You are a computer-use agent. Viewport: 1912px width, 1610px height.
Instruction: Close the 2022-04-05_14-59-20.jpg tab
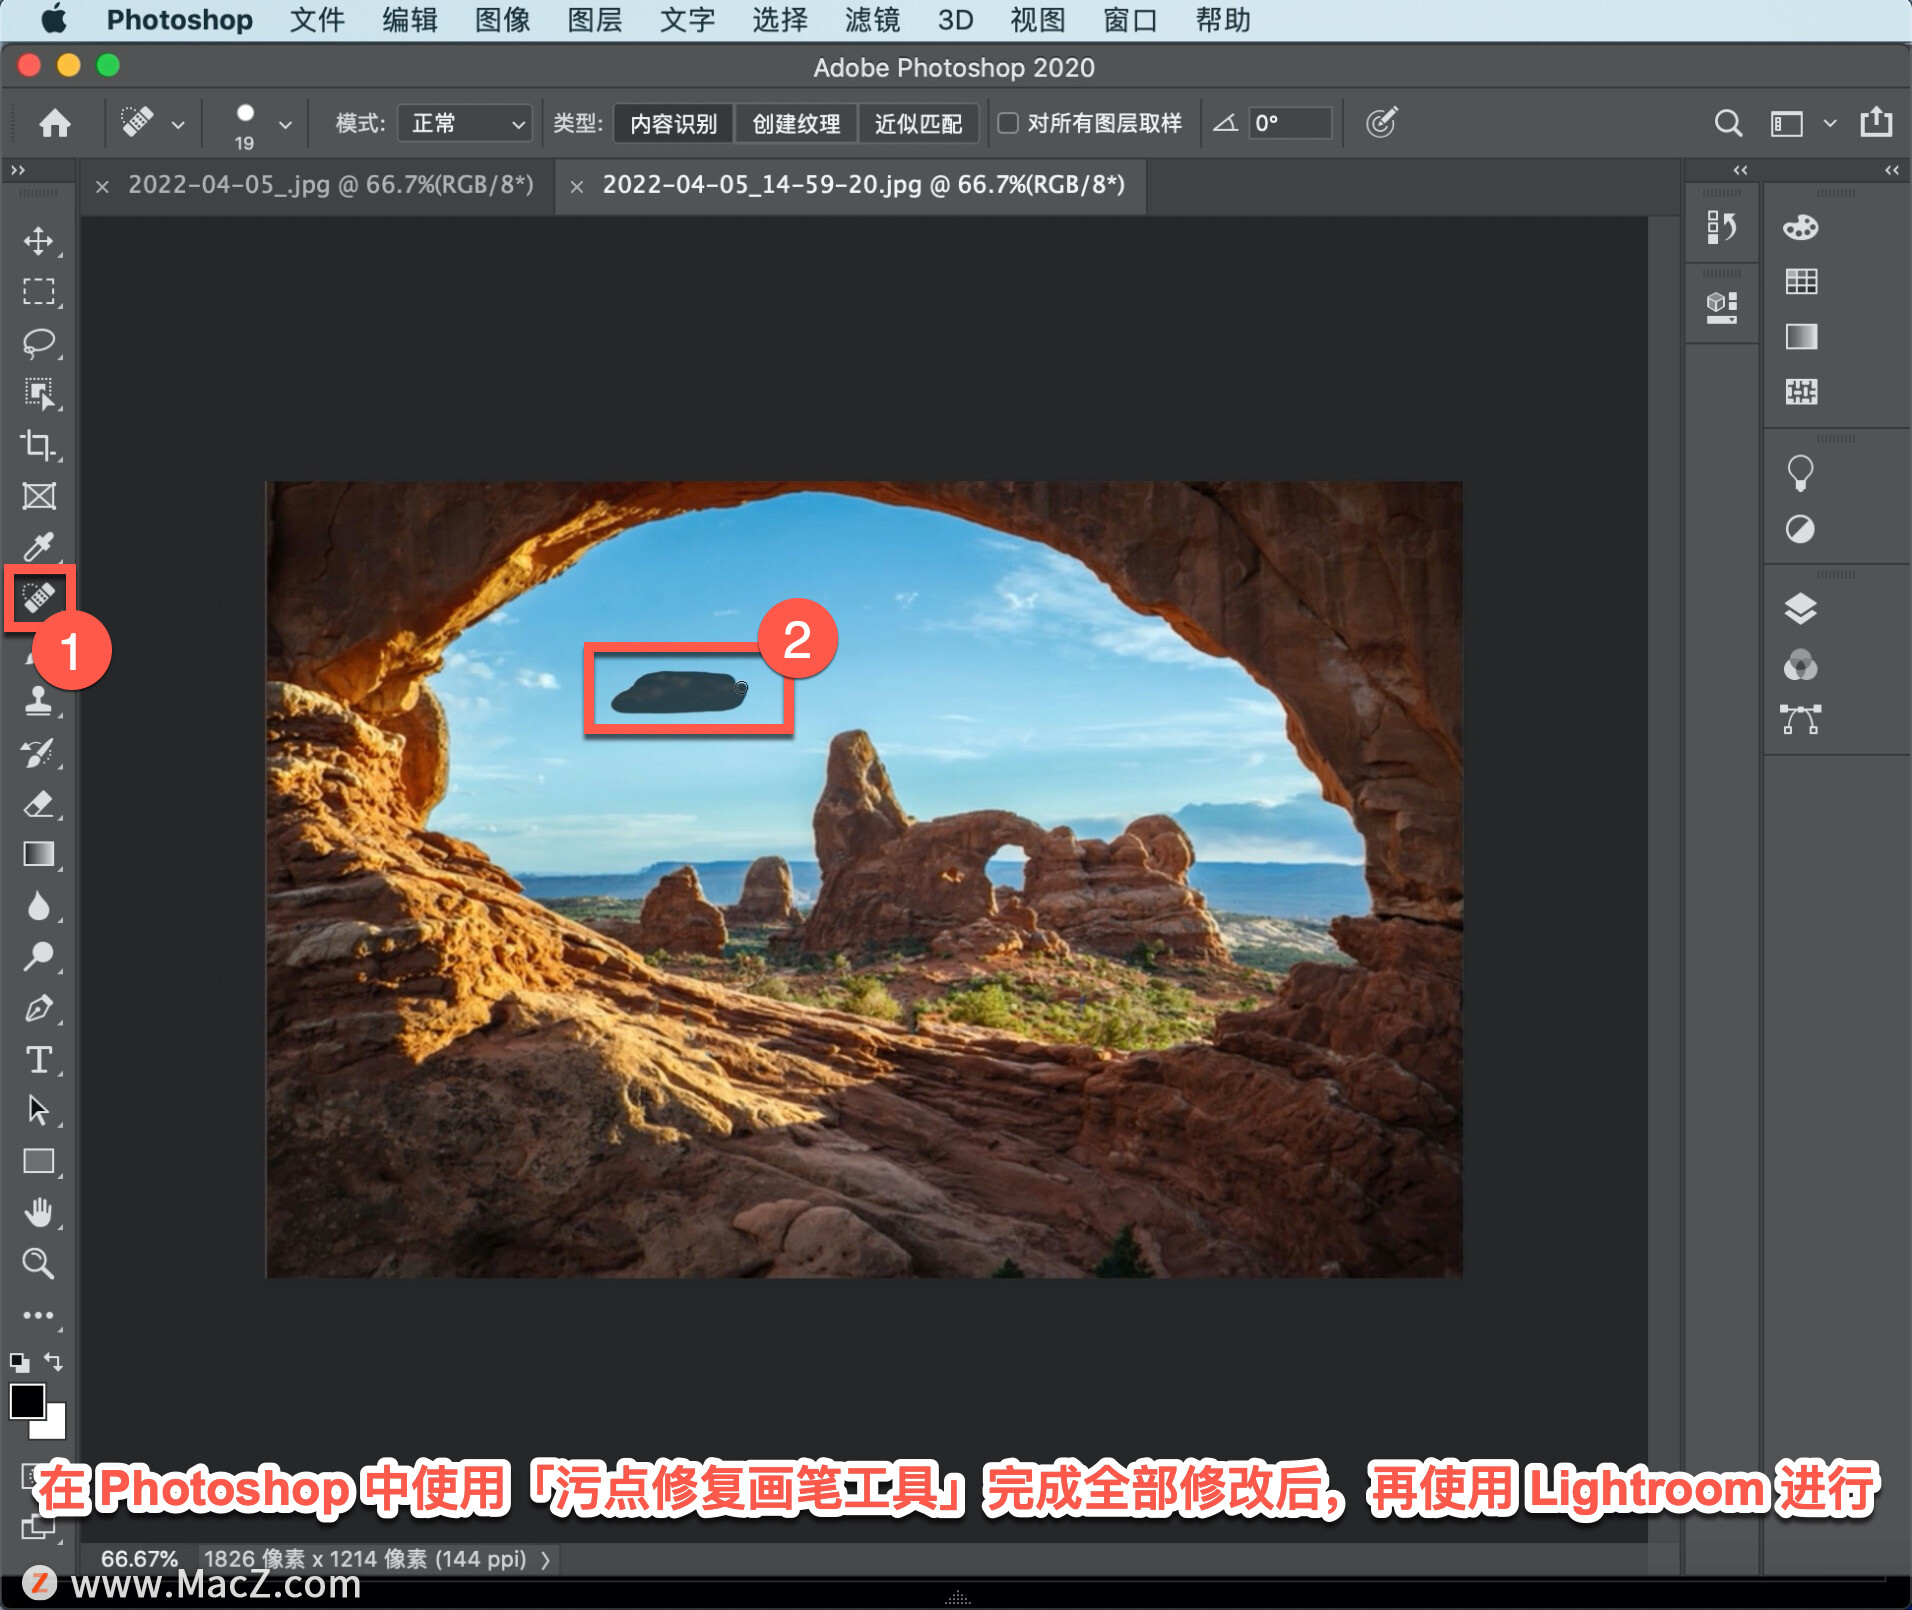pyautogui.click(x=577, y=186)
